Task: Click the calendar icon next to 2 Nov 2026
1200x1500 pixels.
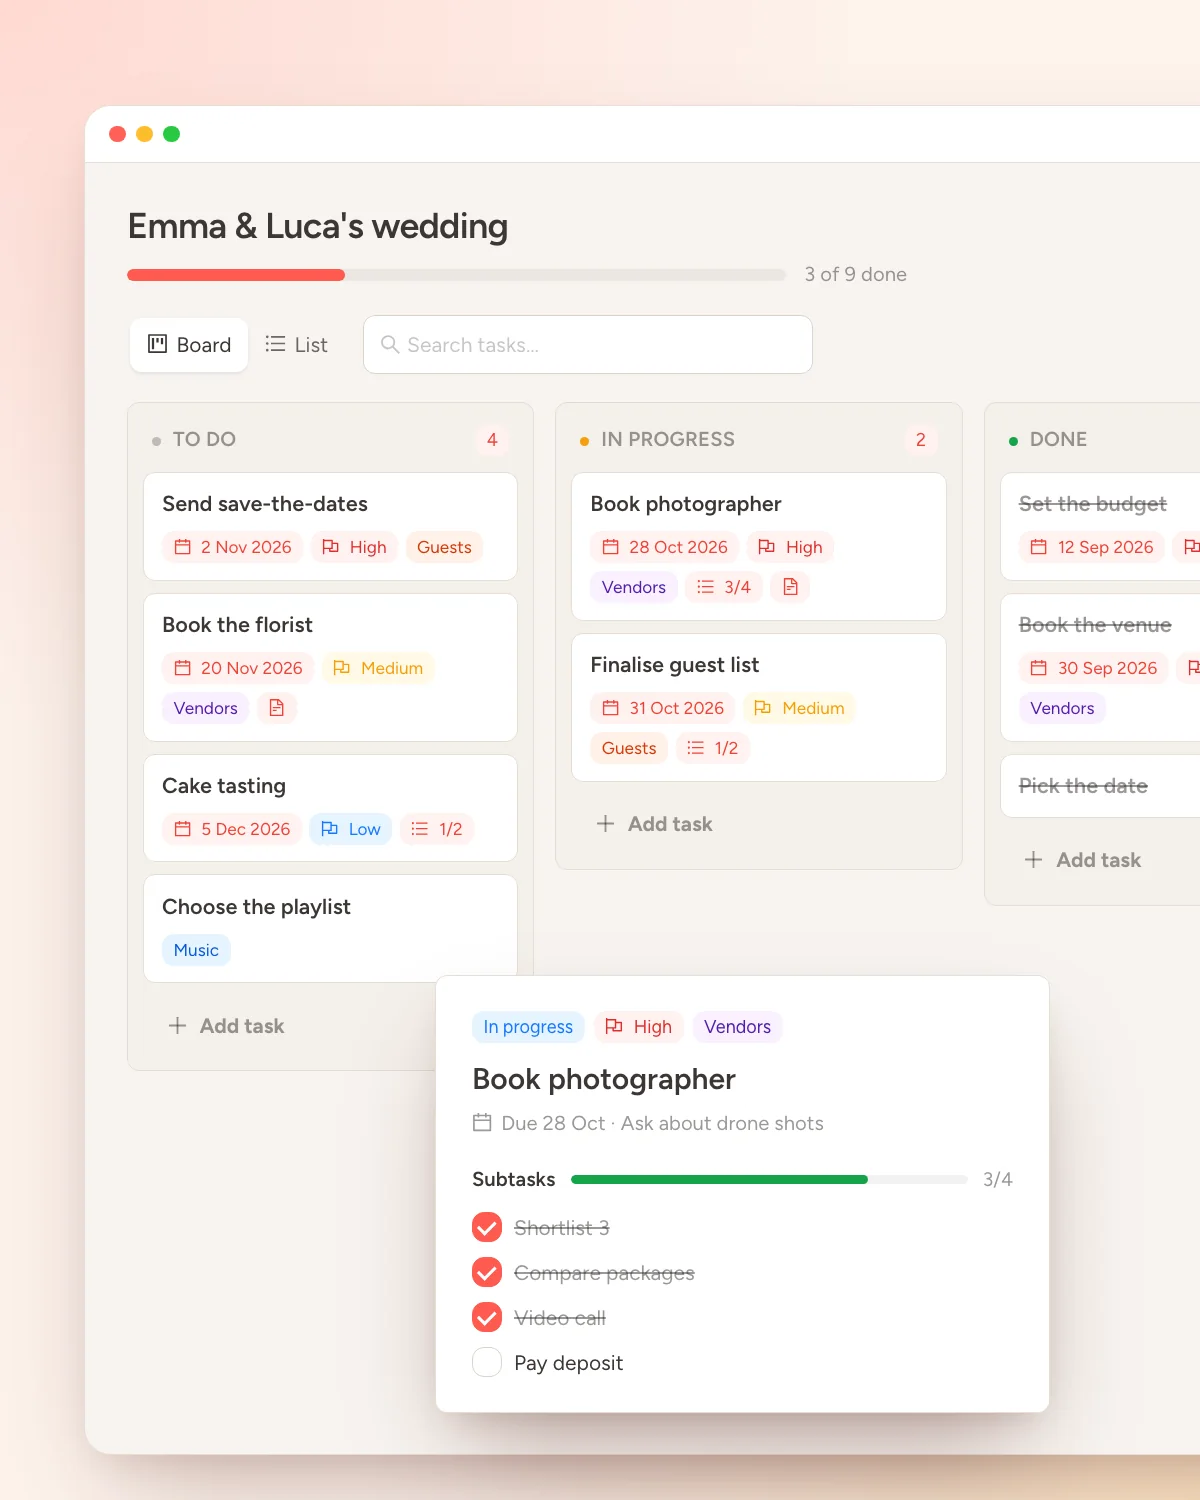Action: tap(182, 547)
